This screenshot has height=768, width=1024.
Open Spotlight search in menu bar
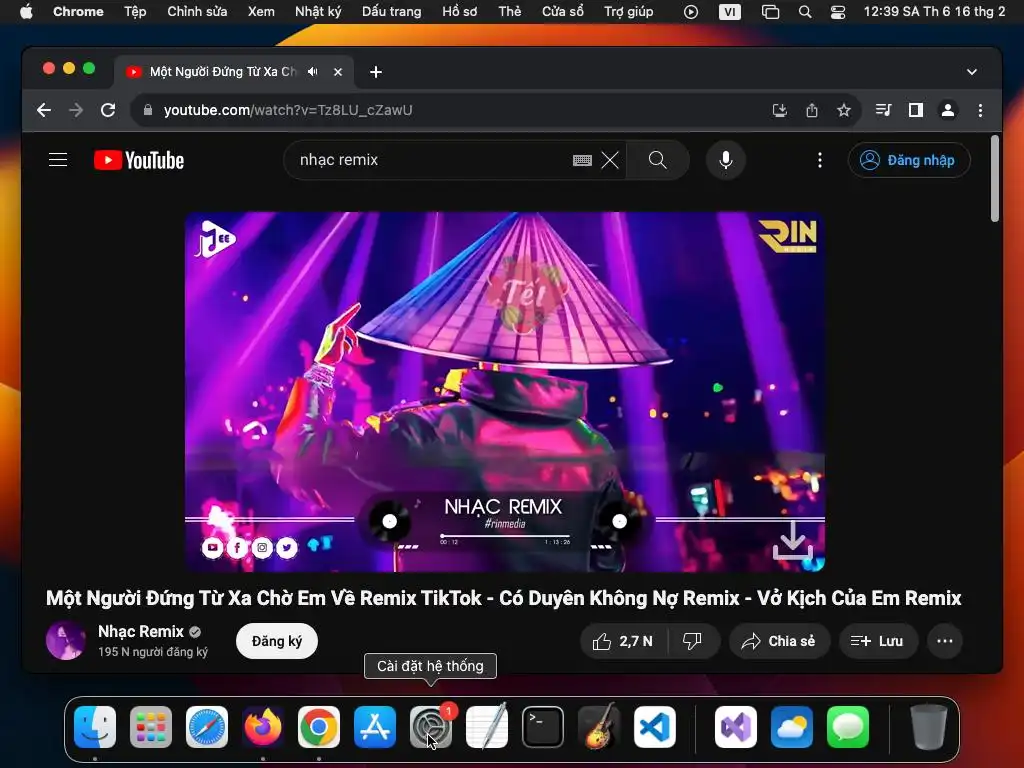[805, 12]
